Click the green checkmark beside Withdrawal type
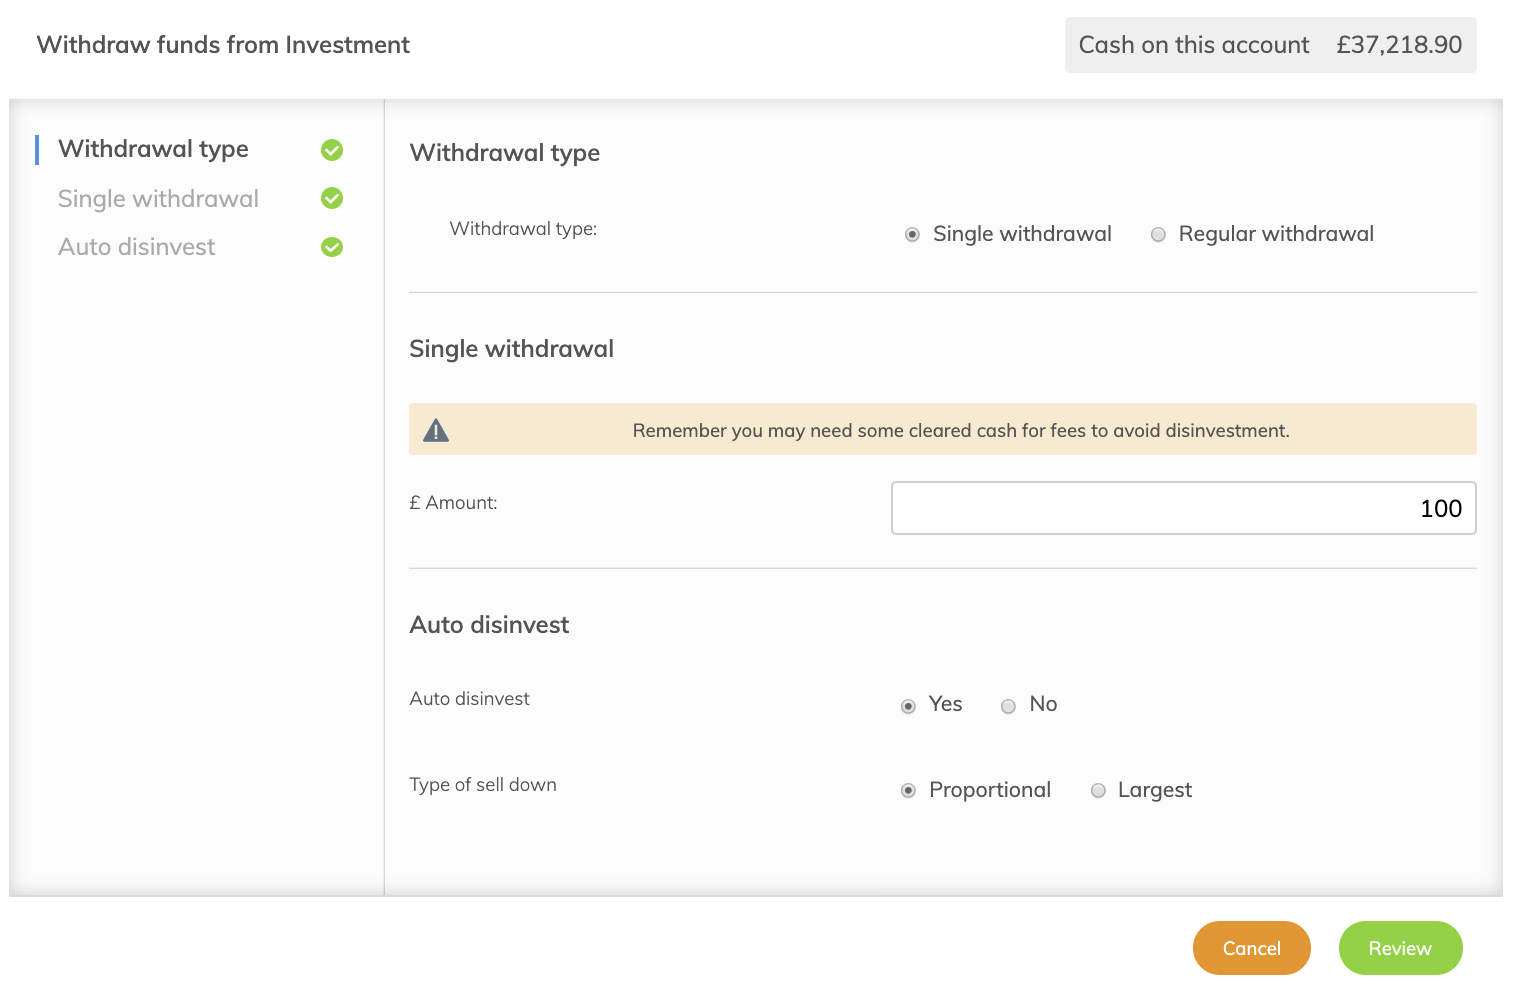 (x=332, y=150)
